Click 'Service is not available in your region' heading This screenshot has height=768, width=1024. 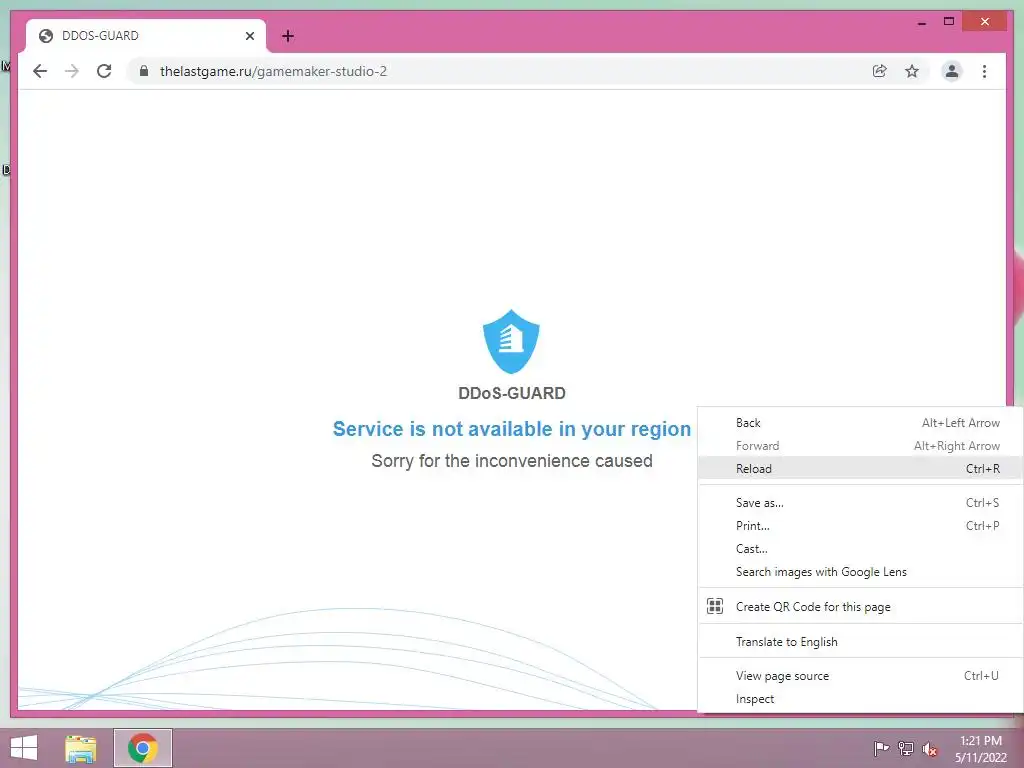pyautogui.click(x=511, y=429)
